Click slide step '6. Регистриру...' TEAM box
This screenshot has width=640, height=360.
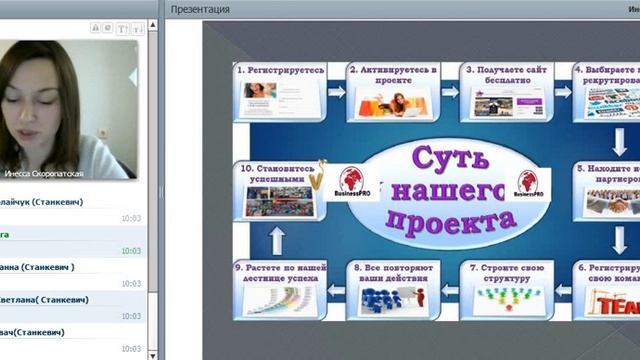(x=607, y=290)
